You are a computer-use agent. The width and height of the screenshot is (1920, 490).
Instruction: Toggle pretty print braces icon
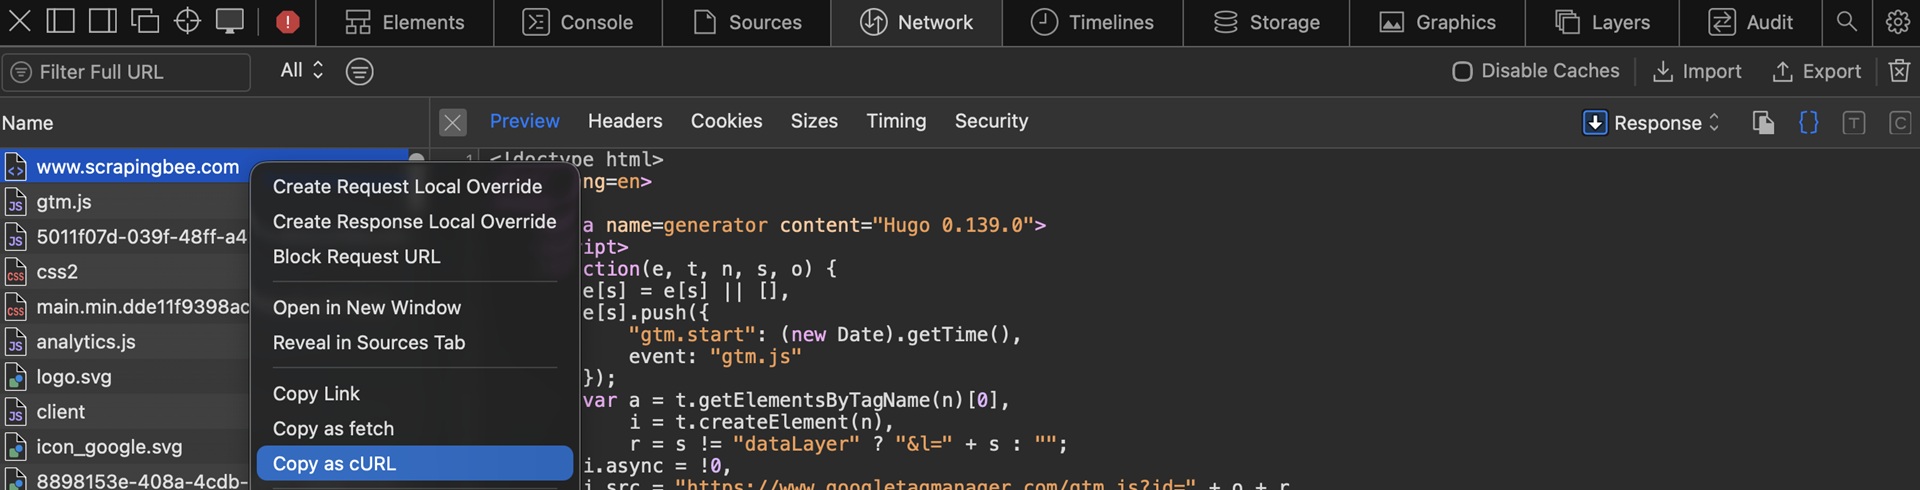pos(1808,123)
